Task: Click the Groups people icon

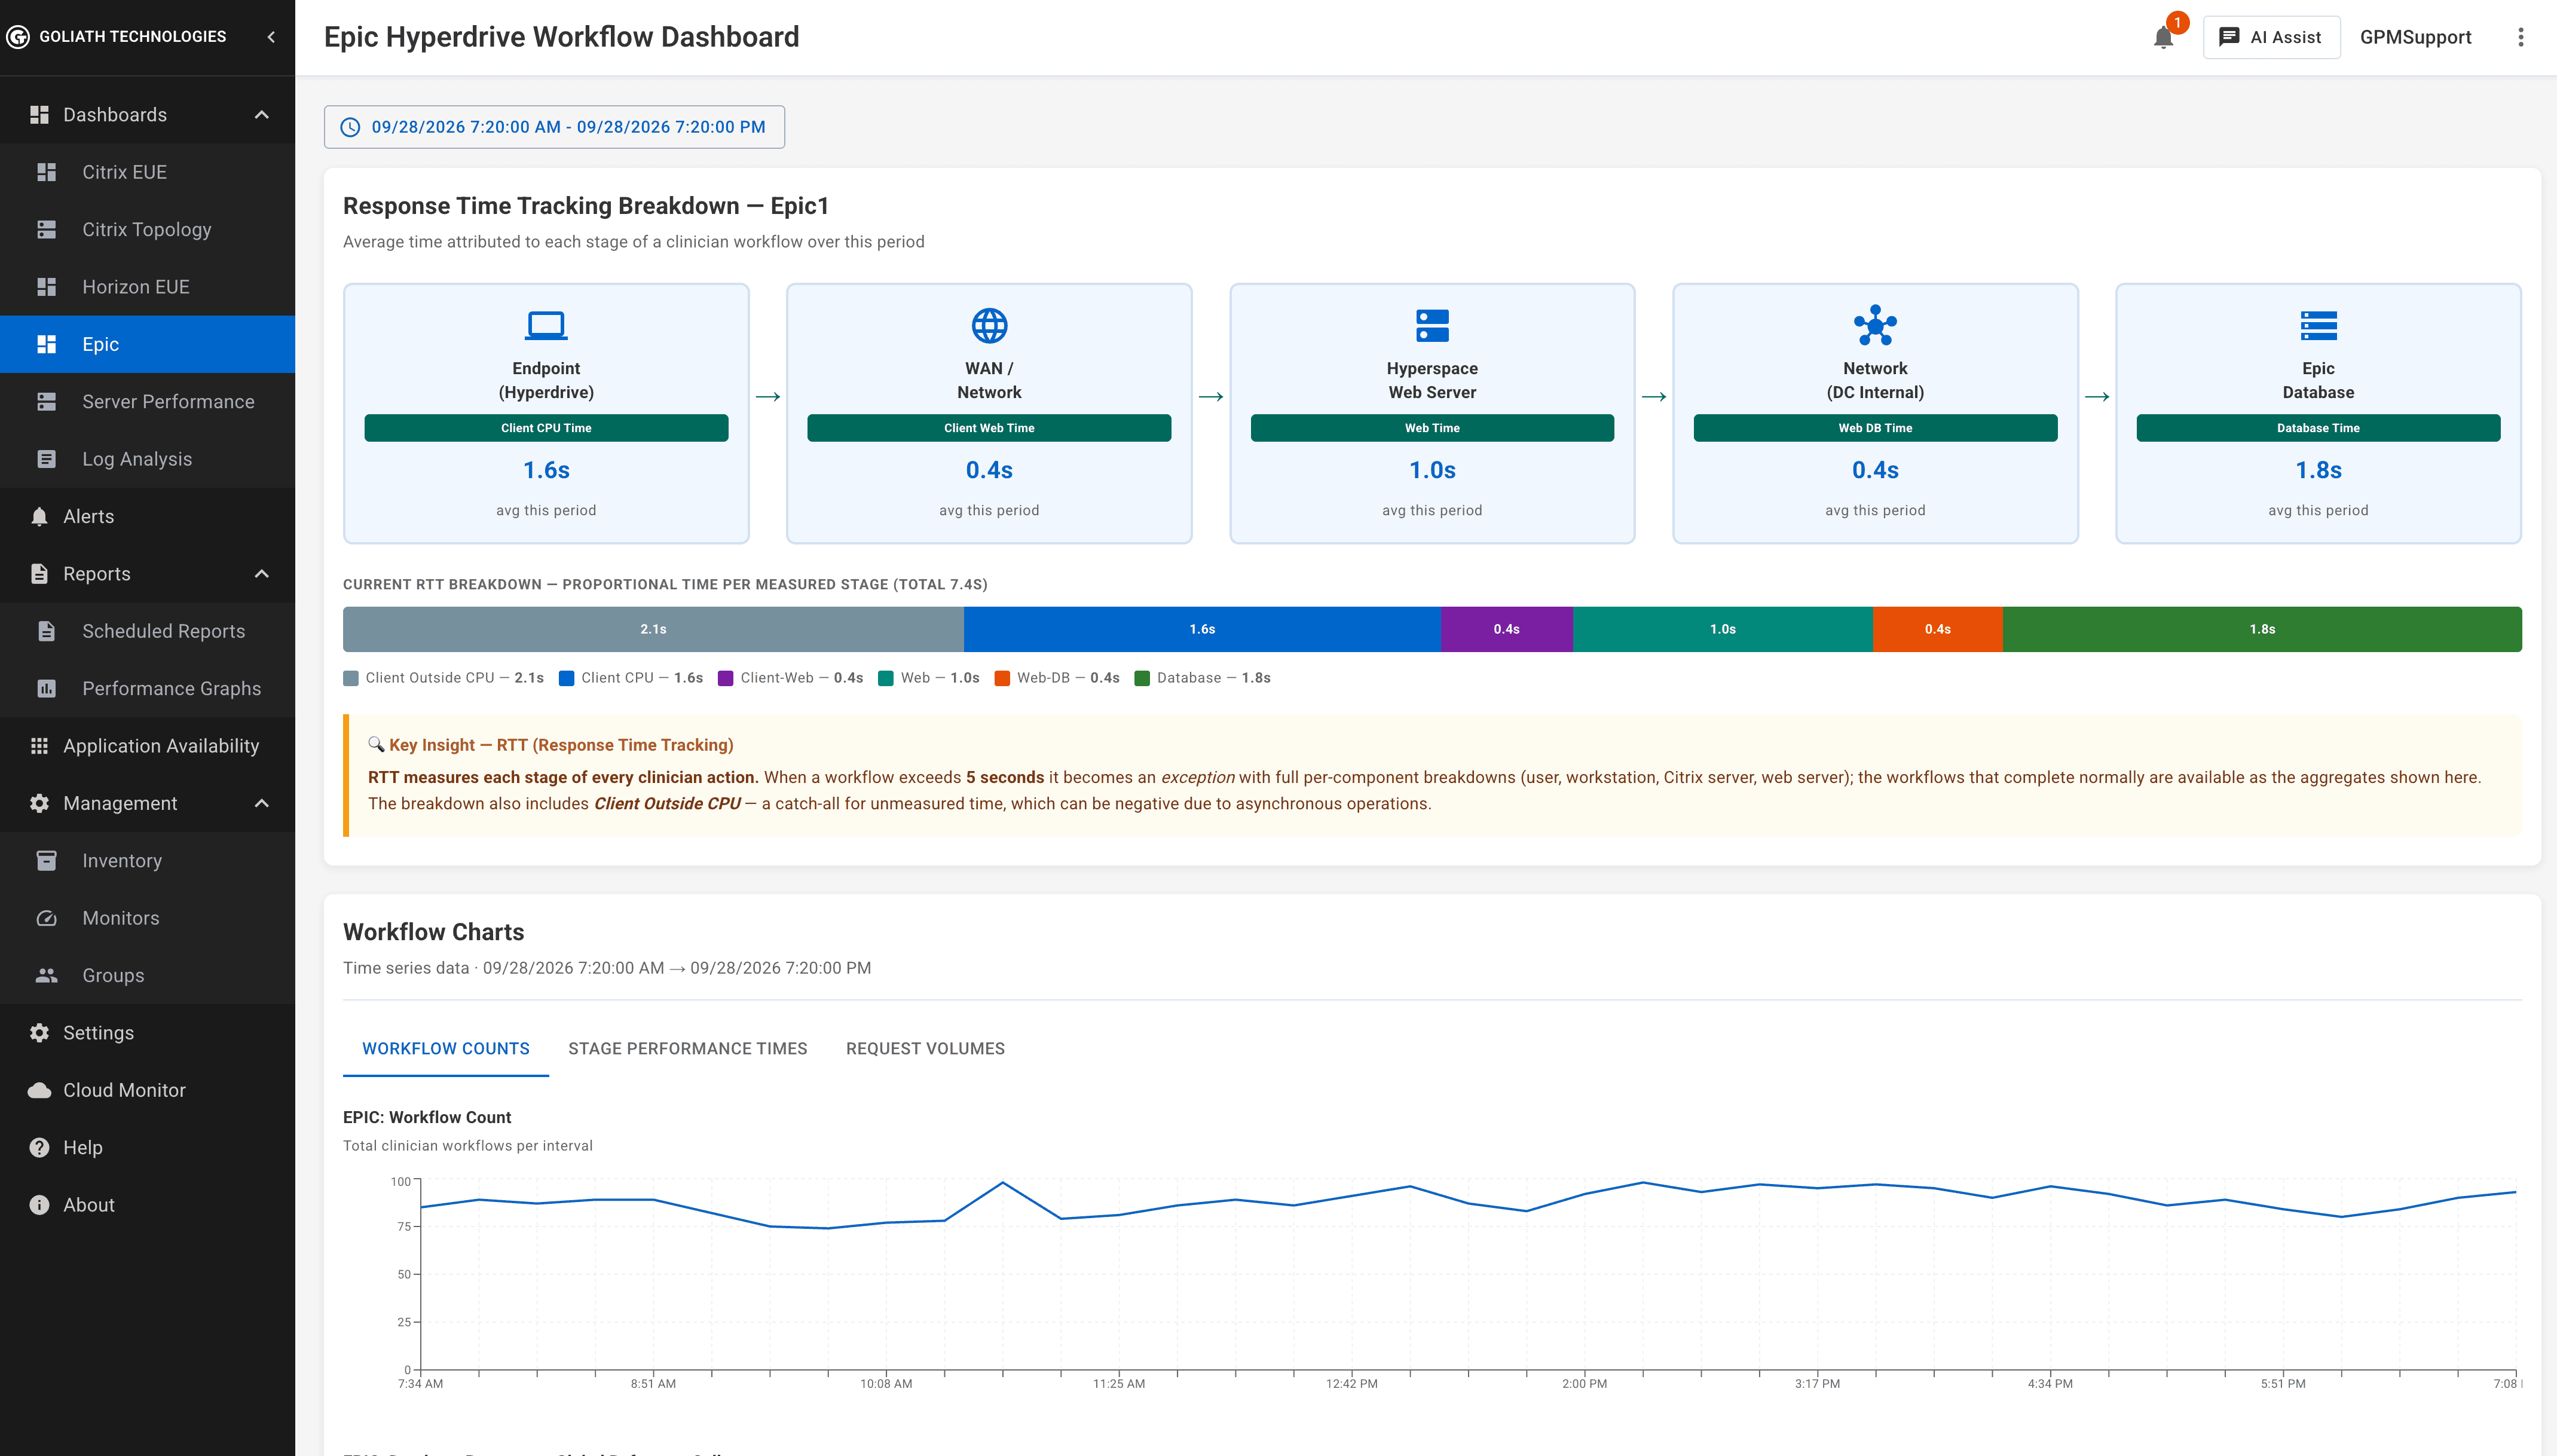Action: 46,975
